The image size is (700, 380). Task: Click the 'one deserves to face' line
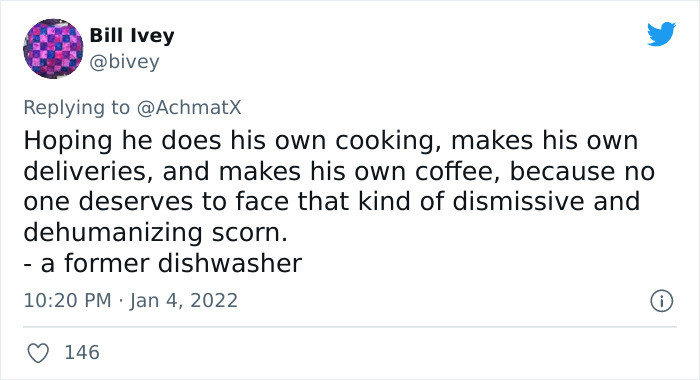pyautogui.click(x=332, y=202)
